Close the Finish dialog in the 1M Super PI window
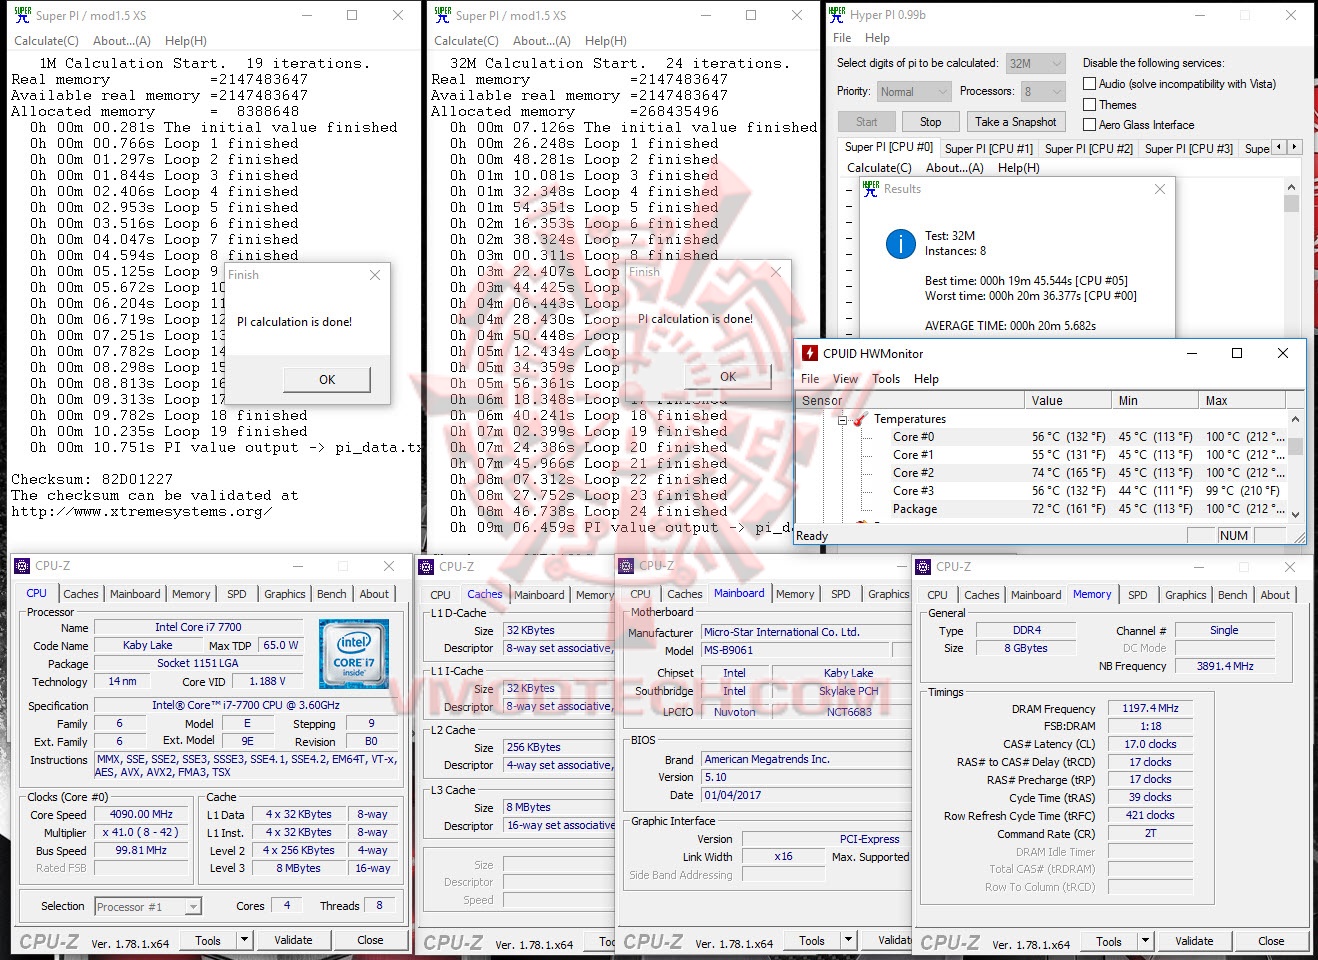The image size is (1318, 960). (x=375, y=275)
